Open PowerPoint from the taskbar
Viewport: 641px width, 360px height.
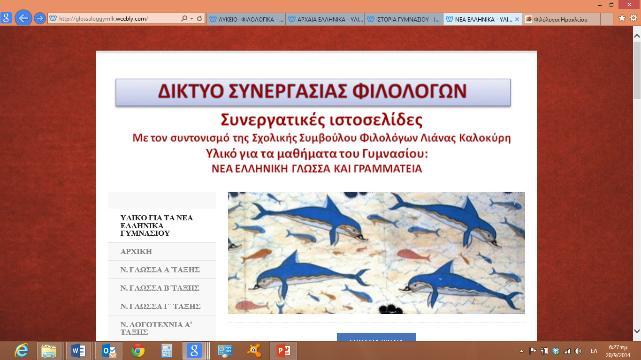(283, 351)
